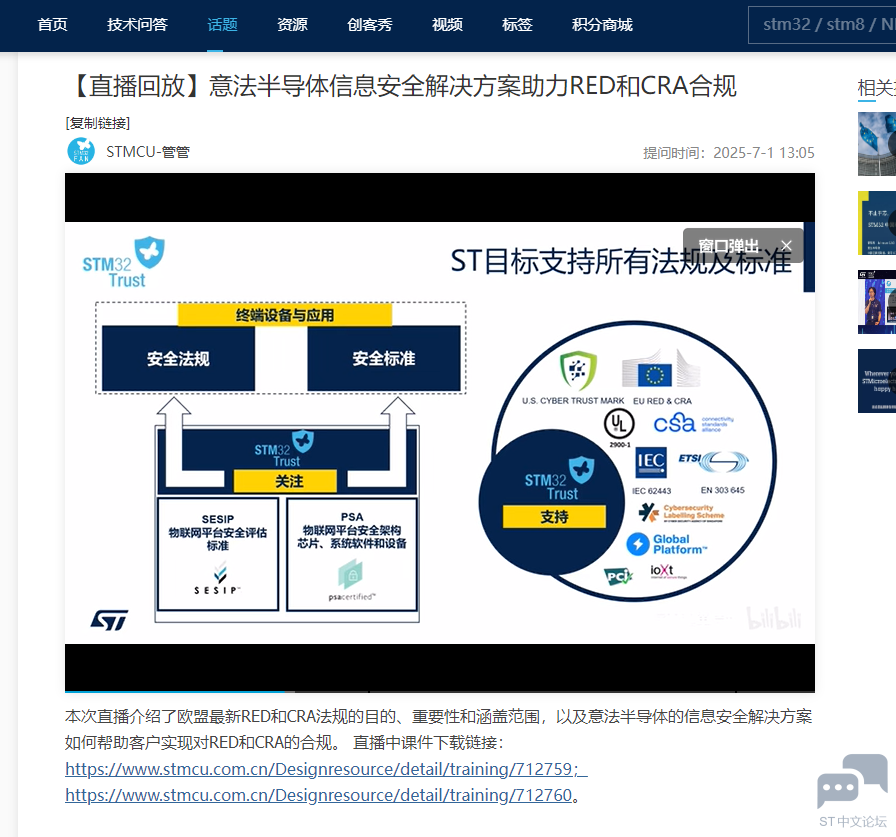The height and width of the screenshot is (837, 896).
Task: Open STMCU-管管 author avatar
Action: (81, 151)
